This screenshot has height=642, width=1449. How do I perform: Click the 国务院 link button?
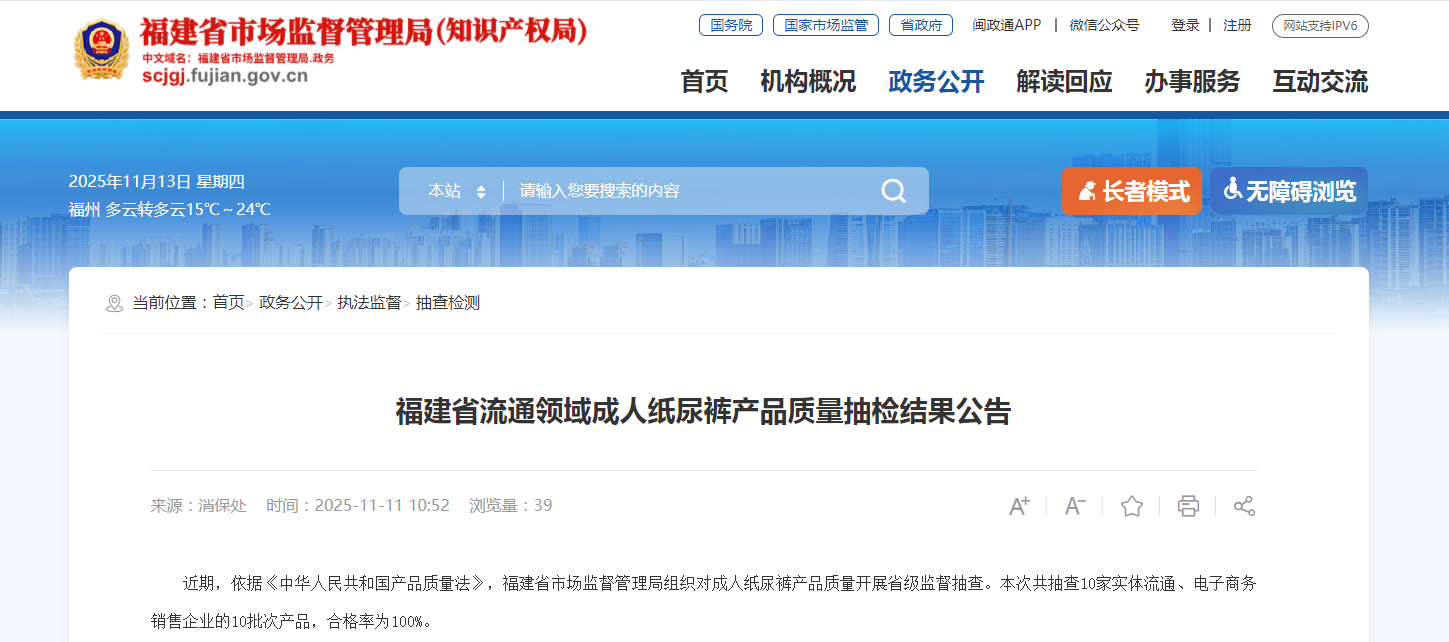pos(731,25)
